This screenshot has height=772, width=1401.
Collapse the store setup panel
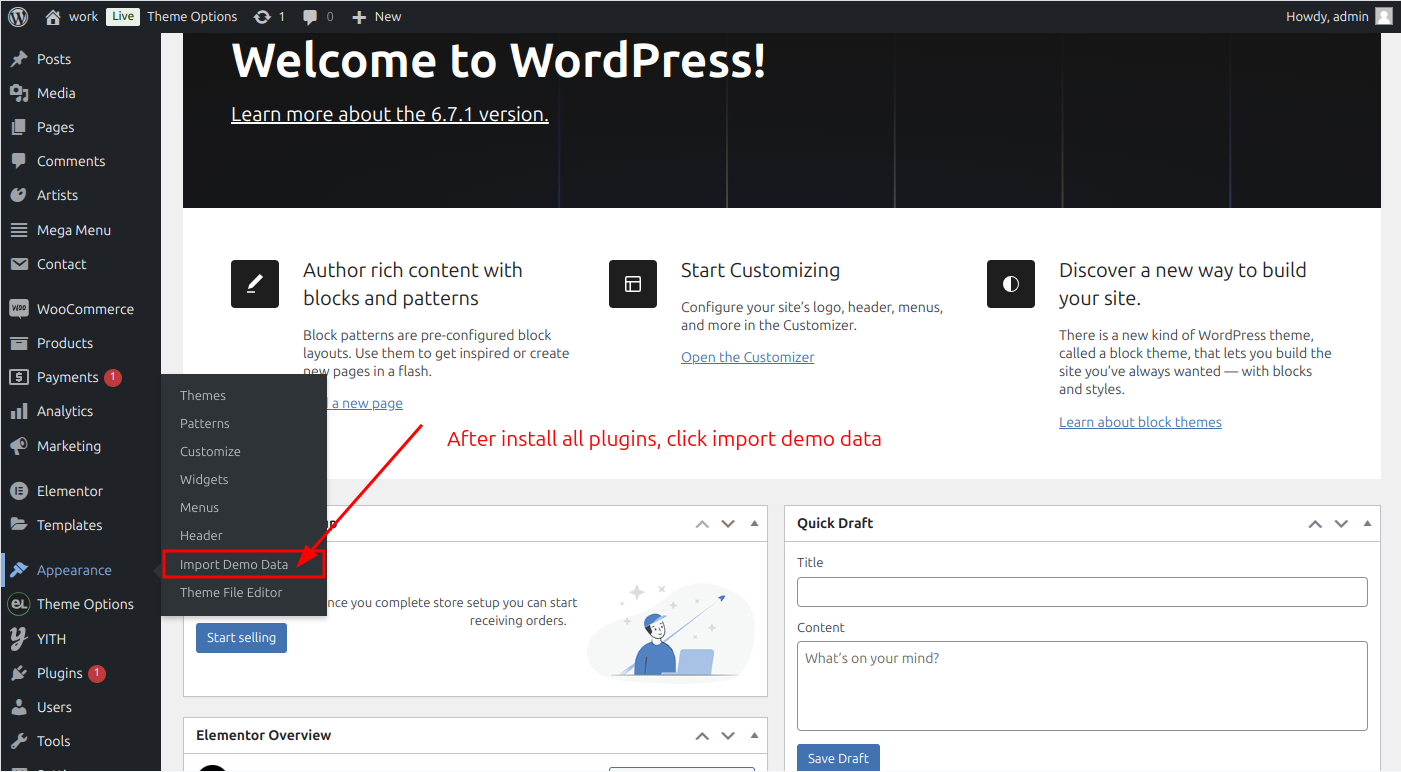[x=754, y=524]
